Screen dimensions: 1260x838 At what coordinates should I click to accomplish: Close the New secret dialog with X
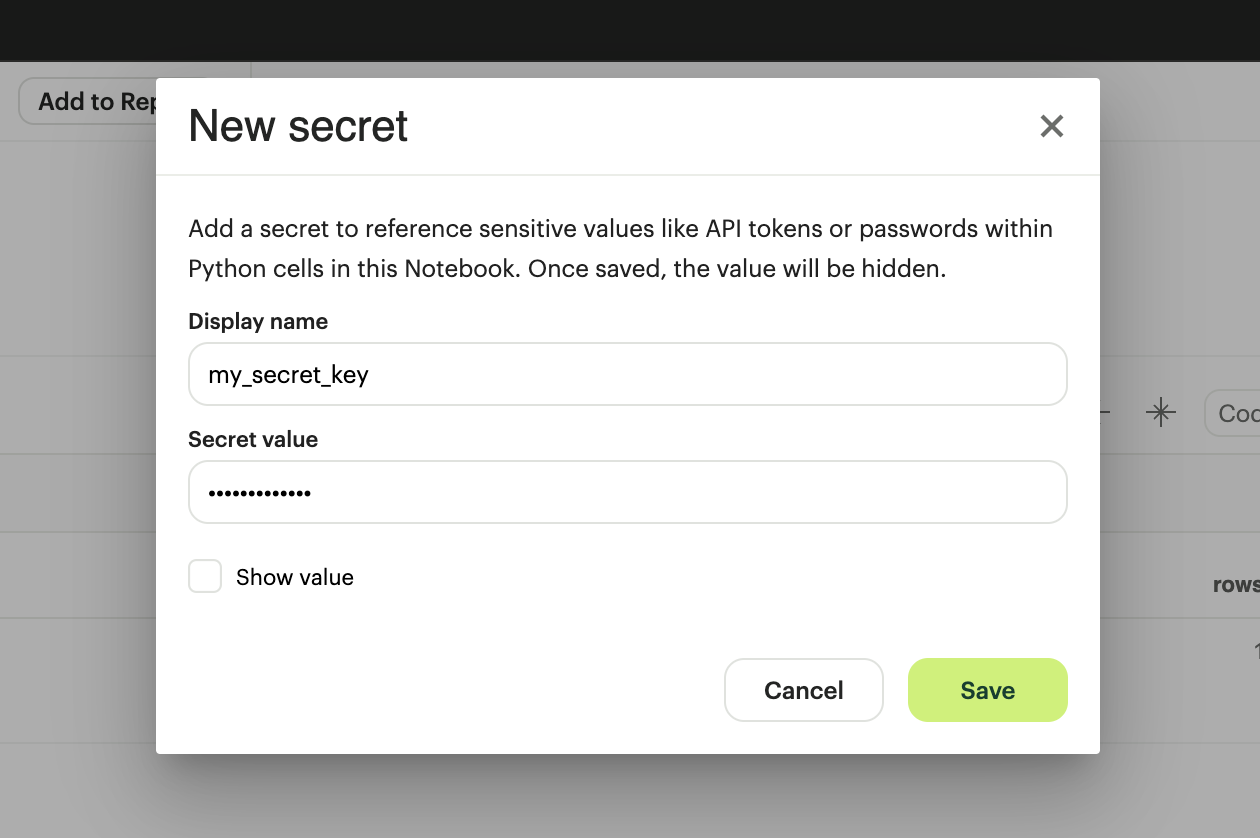click(1051, 126)
